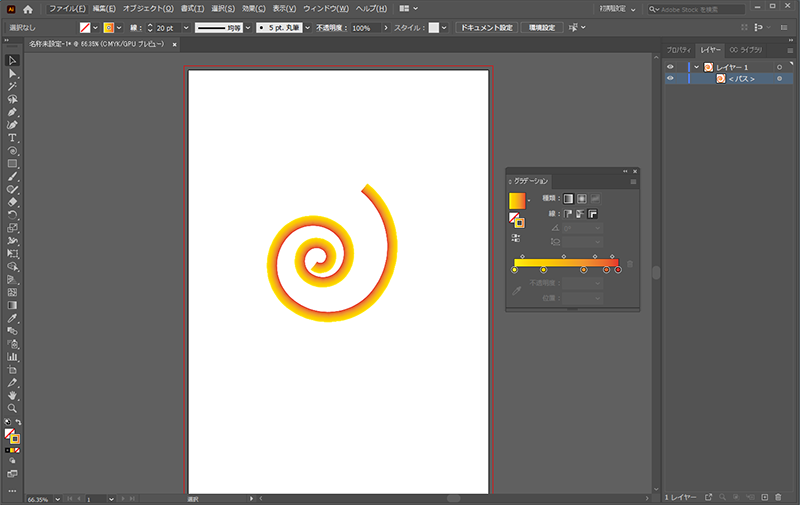Screen dimensions: 800x505
Task: Select the Type (T) tool
Action: tap(12, 137)
